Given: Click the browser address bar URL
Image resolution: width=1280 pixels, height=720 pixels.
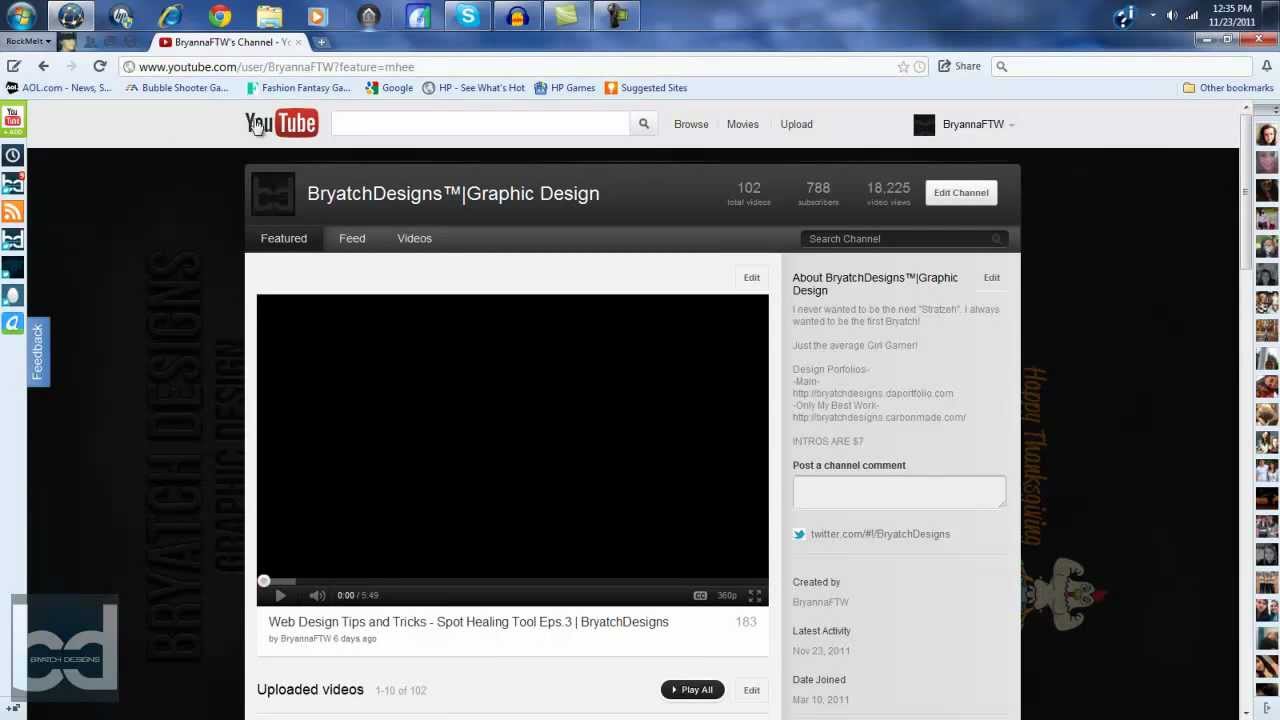Looking at the screenshot, I should 276,67.
